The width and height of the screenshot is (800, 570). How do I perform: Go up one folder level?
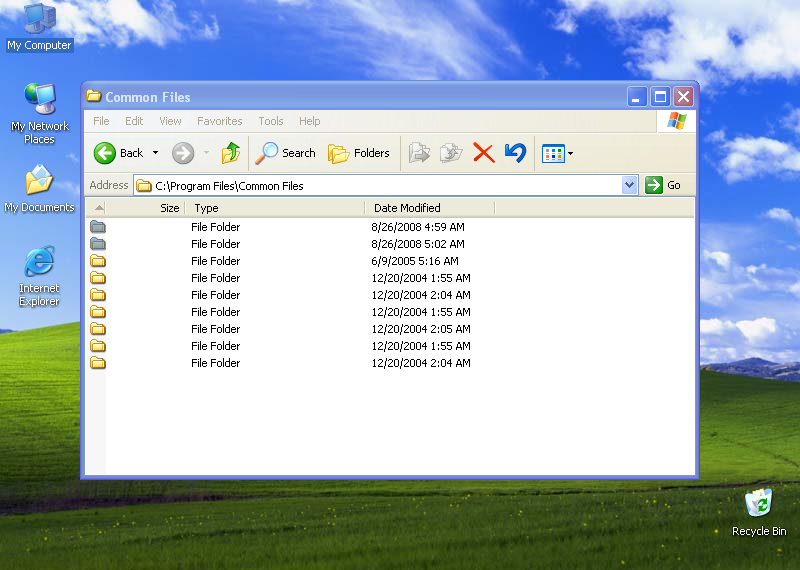[x=231, y=153]
